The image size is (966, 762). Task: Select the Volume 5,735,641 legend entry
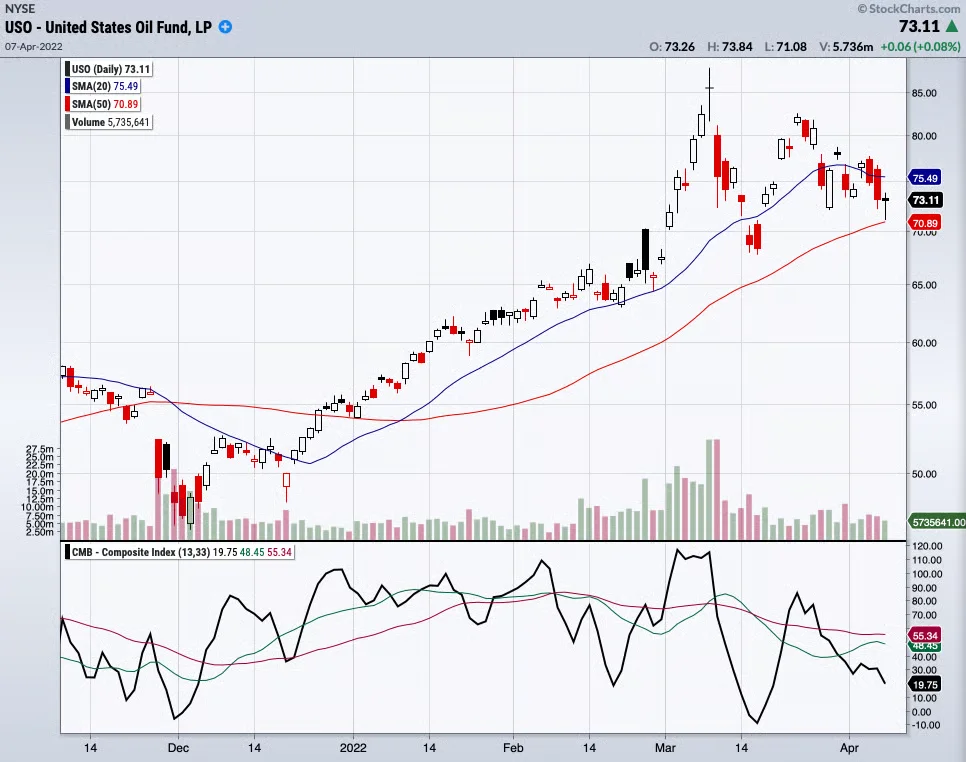pyautogui.click(x=108, y=122)
